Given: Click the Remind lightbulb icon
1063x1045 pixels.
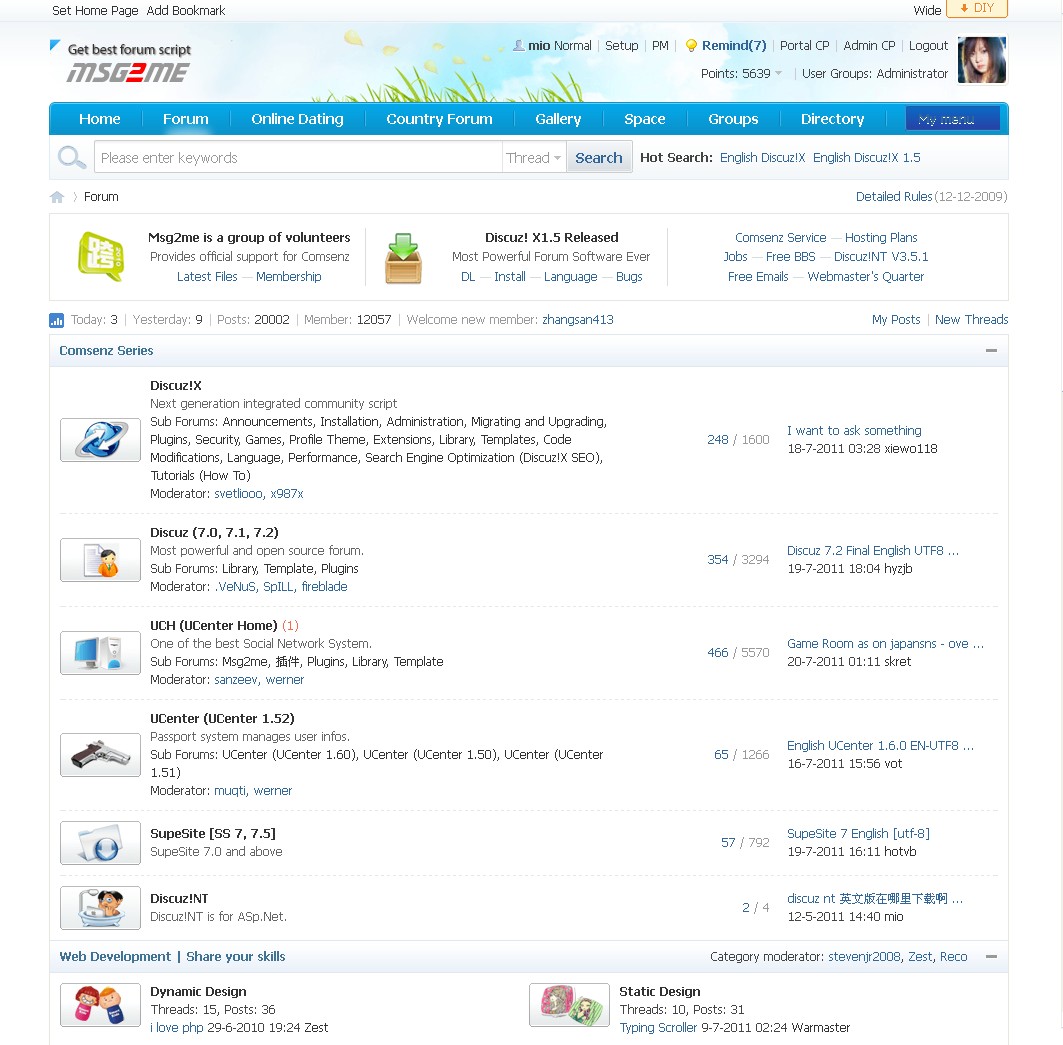Looking at the screenshot, I should tap(691, 45).
